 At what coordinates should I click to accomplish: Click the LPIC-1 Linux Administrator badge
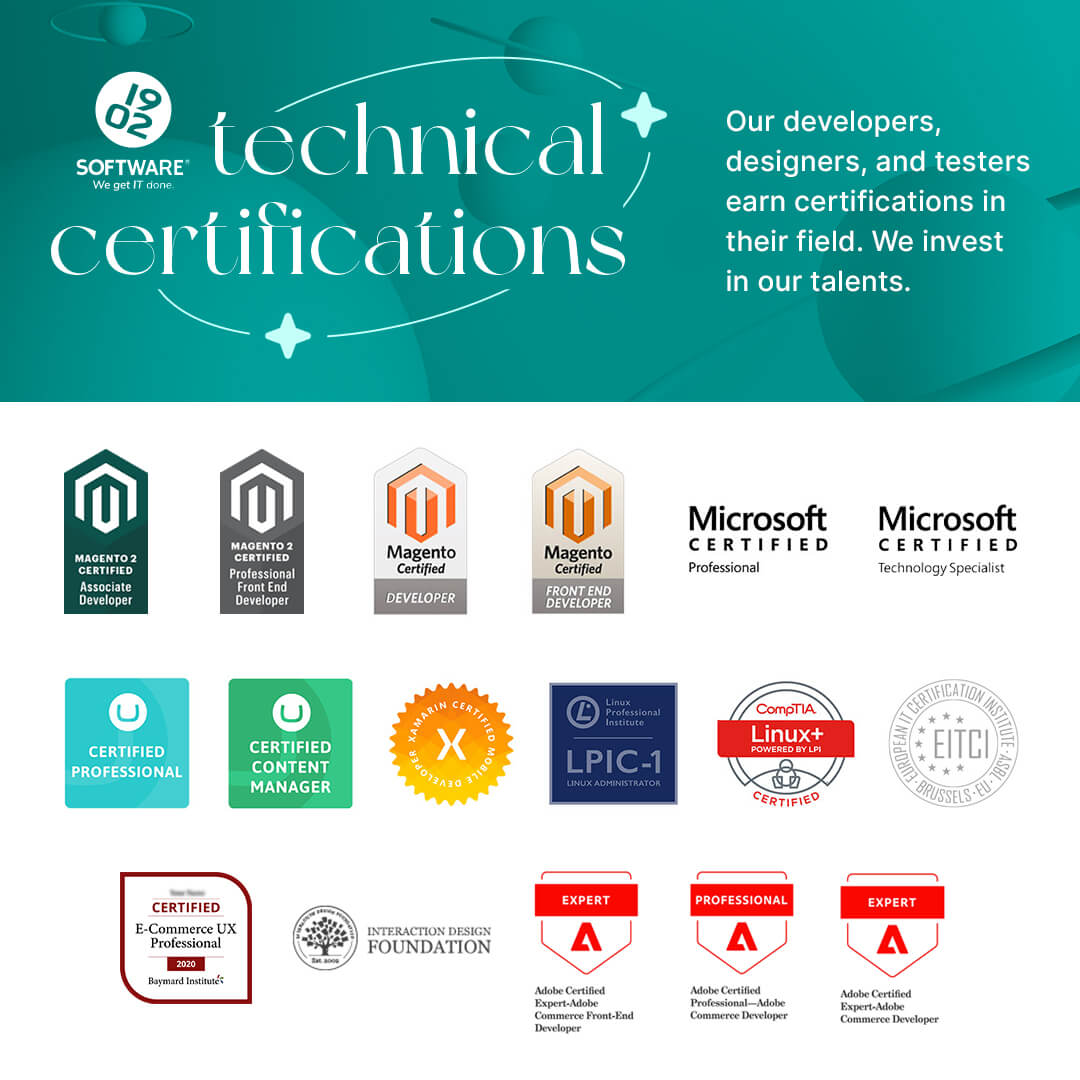613,743
